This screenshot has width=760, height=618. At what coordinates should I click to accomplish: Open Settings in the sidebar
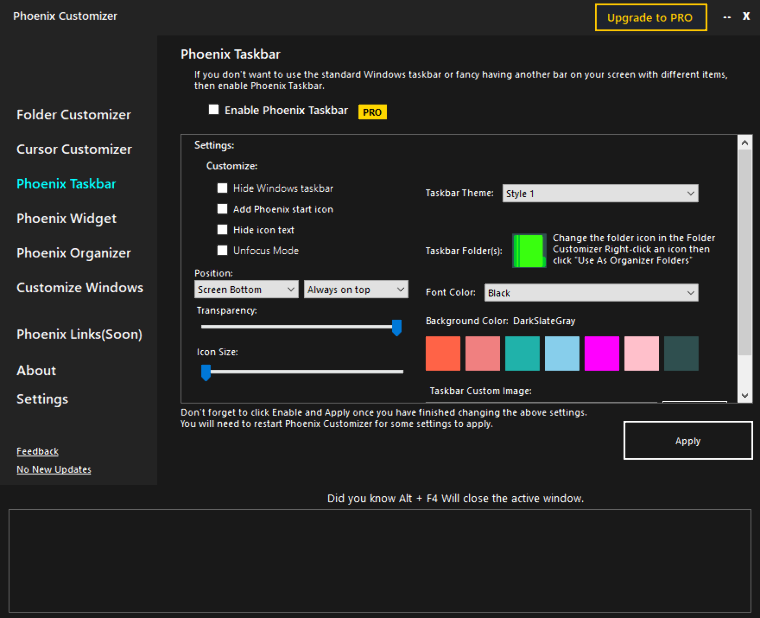tap(42, 399)
